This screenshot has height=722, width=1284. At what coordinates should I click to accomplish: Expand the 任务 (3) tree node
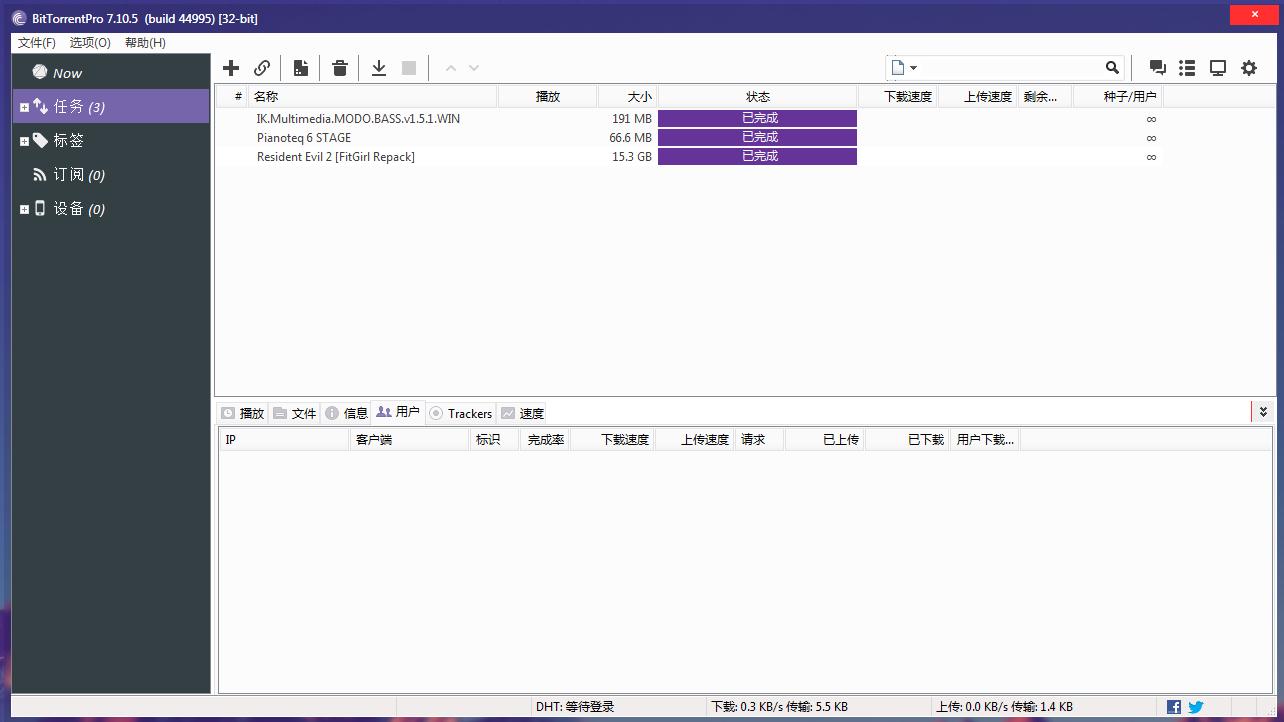coord(24,107)
